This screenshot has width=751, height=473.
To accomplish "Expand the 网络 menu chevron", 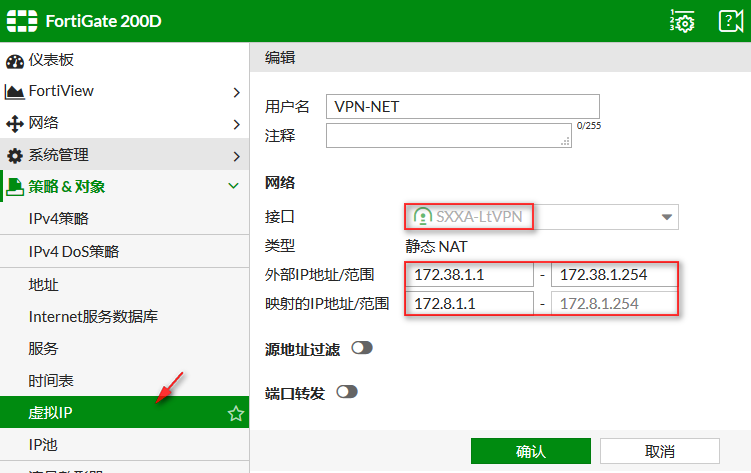I will pos(236,124).
